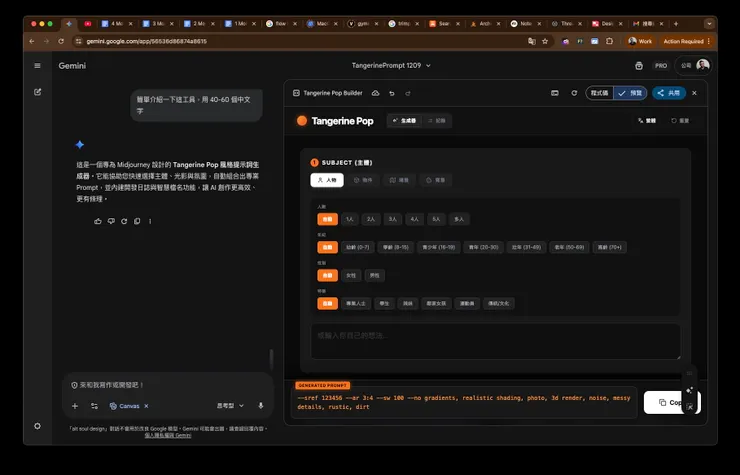
Task: Click the PRO badge in header
Action: (661, 66)
